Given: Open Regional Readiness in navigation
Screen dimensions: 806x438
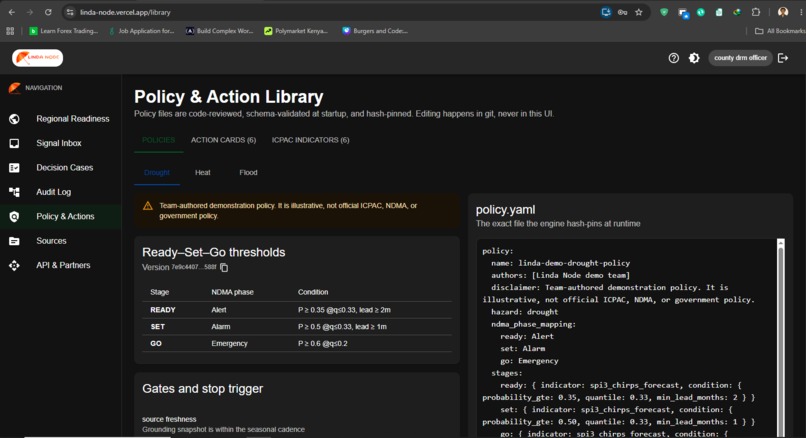Looking at the screenshot, I should click(x=61, y=119).
